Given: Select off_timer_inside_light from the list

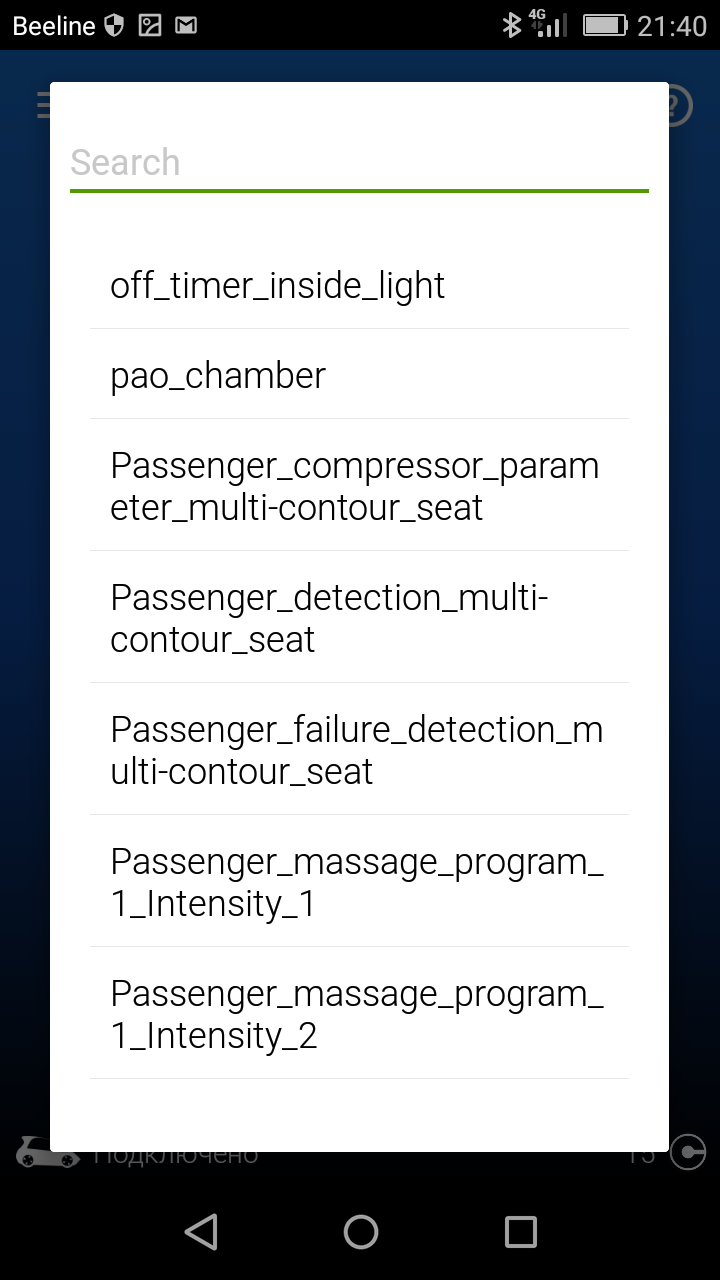Looking at the screenshot, I should pos(359,285).
